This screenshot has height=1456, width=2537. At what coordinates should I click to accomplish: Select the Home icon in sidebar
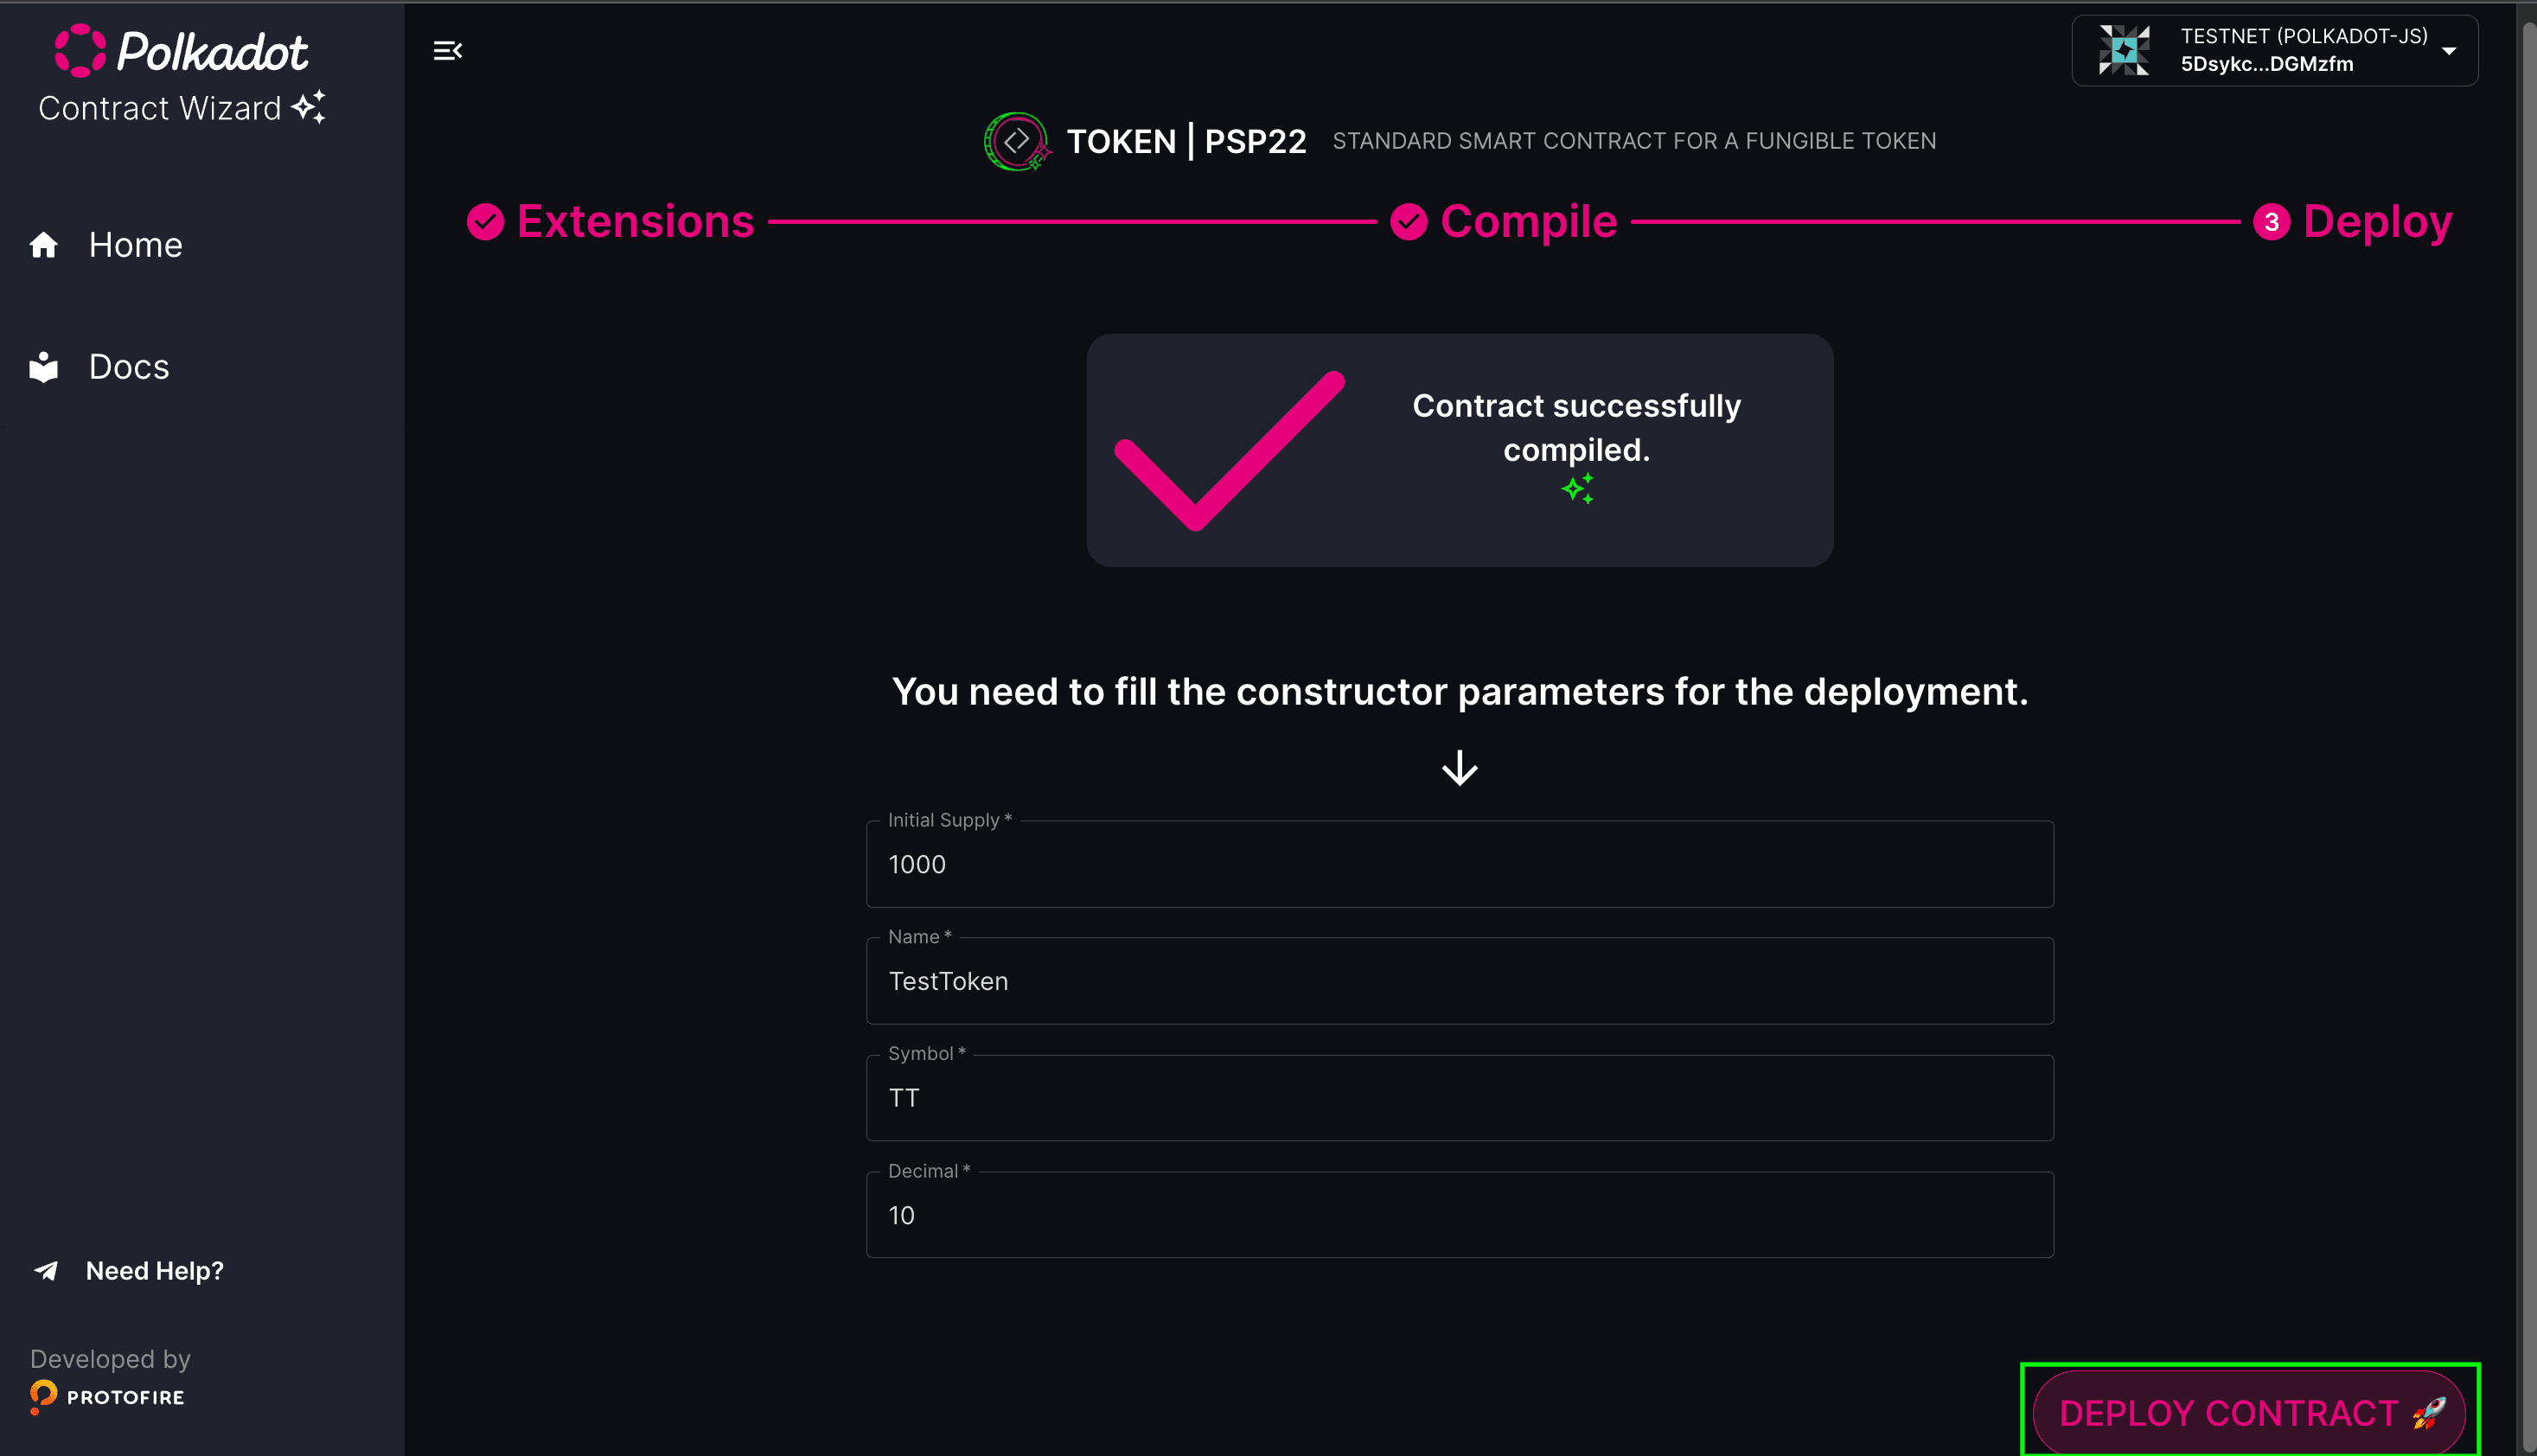click(x=44, y=244)
